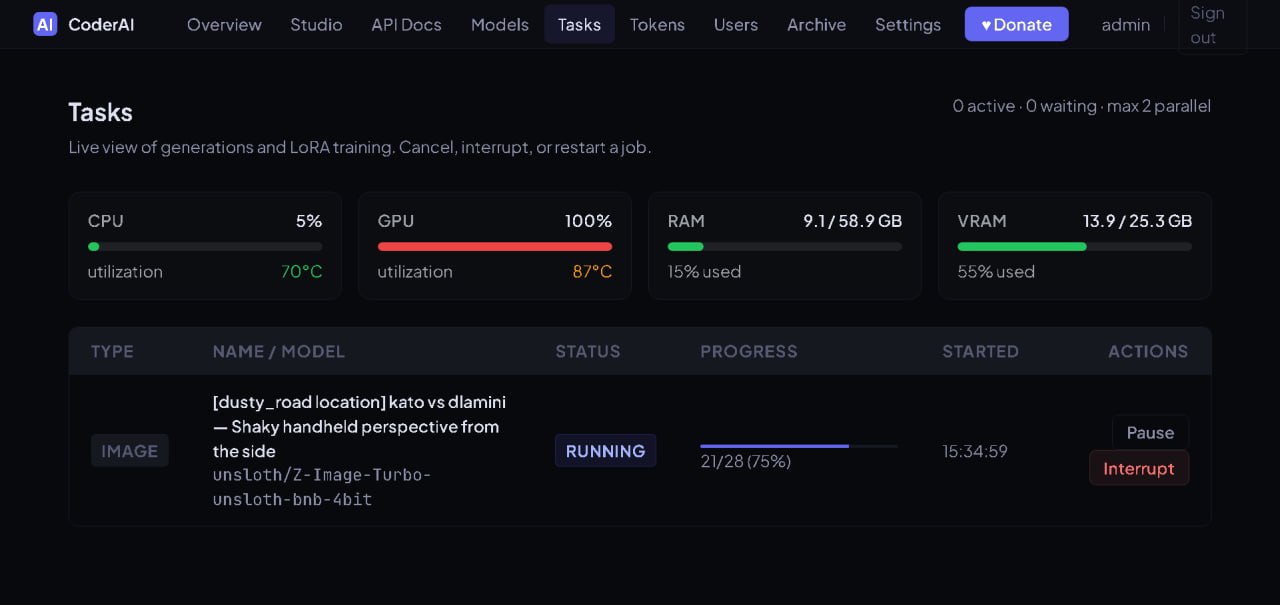
Task: Click the Tasks page heading
Action: tap(100, 112)
